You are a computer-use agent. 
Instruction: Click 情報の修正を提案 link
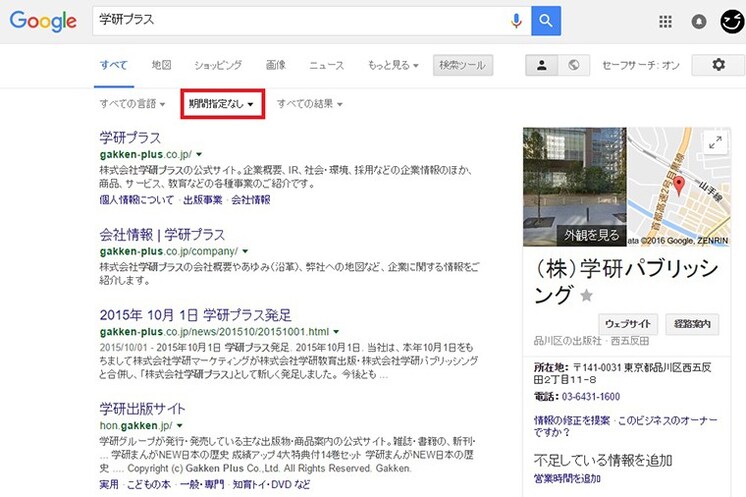pyautogui.click(x=572, y=420)
